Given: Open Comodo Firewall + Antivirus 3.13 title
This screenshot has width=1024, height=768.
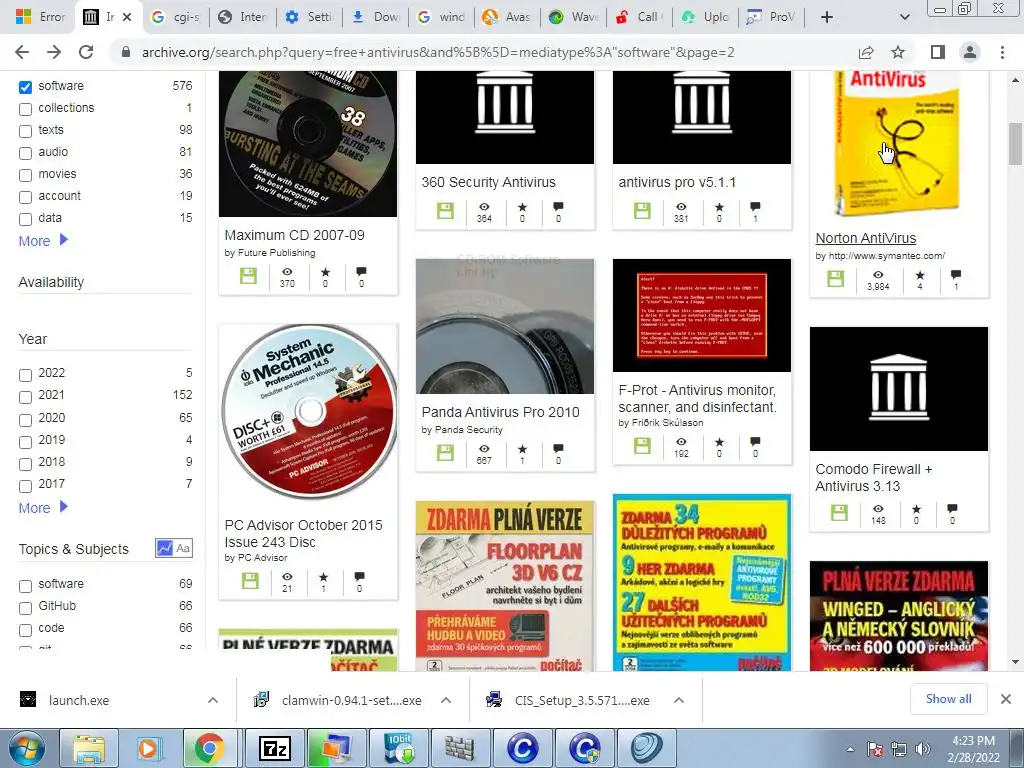Looking at the screenshot, I should 874,477.
